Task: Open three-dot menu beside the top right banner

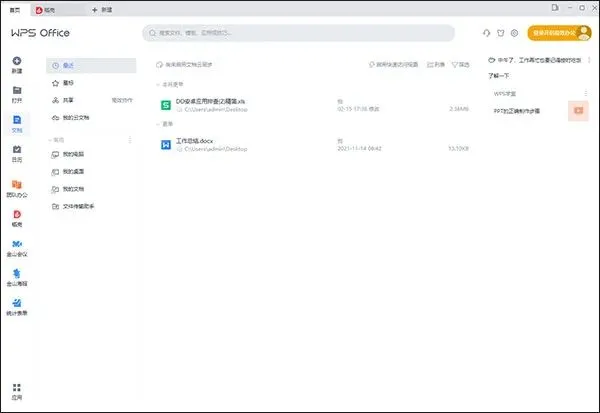Action: pyautogui.click(x=589, y=60)
